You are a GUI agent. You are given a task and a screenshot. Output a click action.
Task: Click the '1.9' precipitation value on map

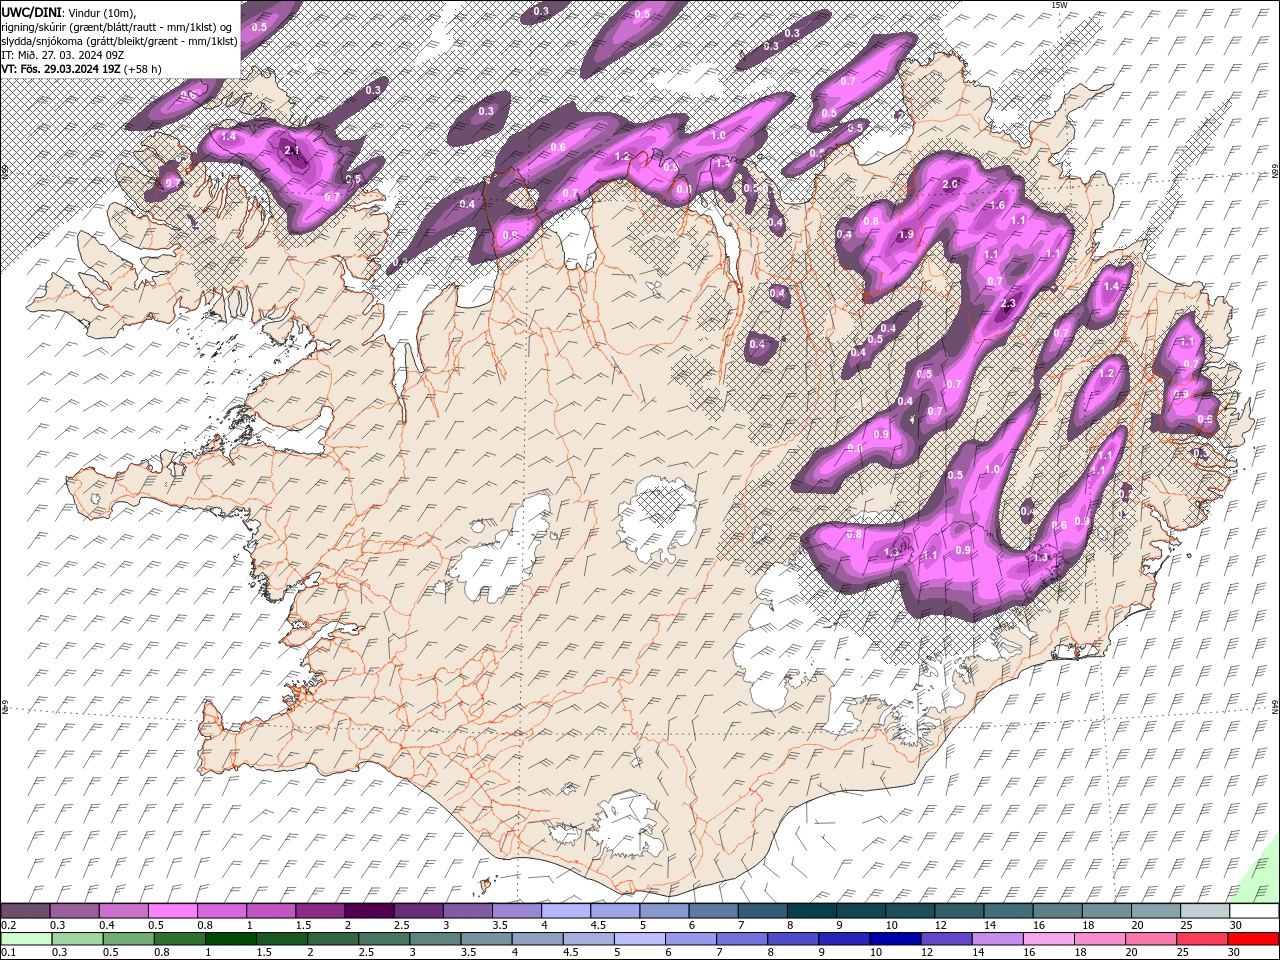906,234
